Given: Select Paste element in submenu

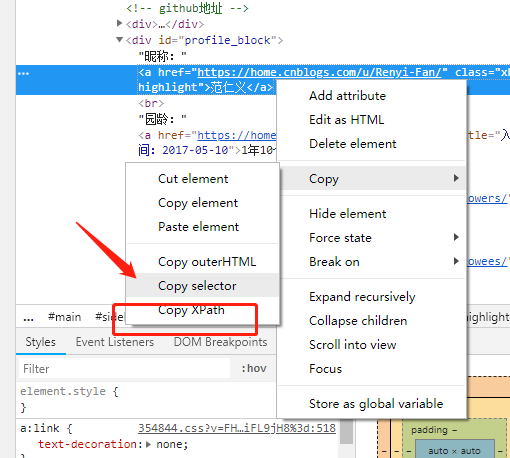Looking at the screenshot, I should tap(198, 227).
